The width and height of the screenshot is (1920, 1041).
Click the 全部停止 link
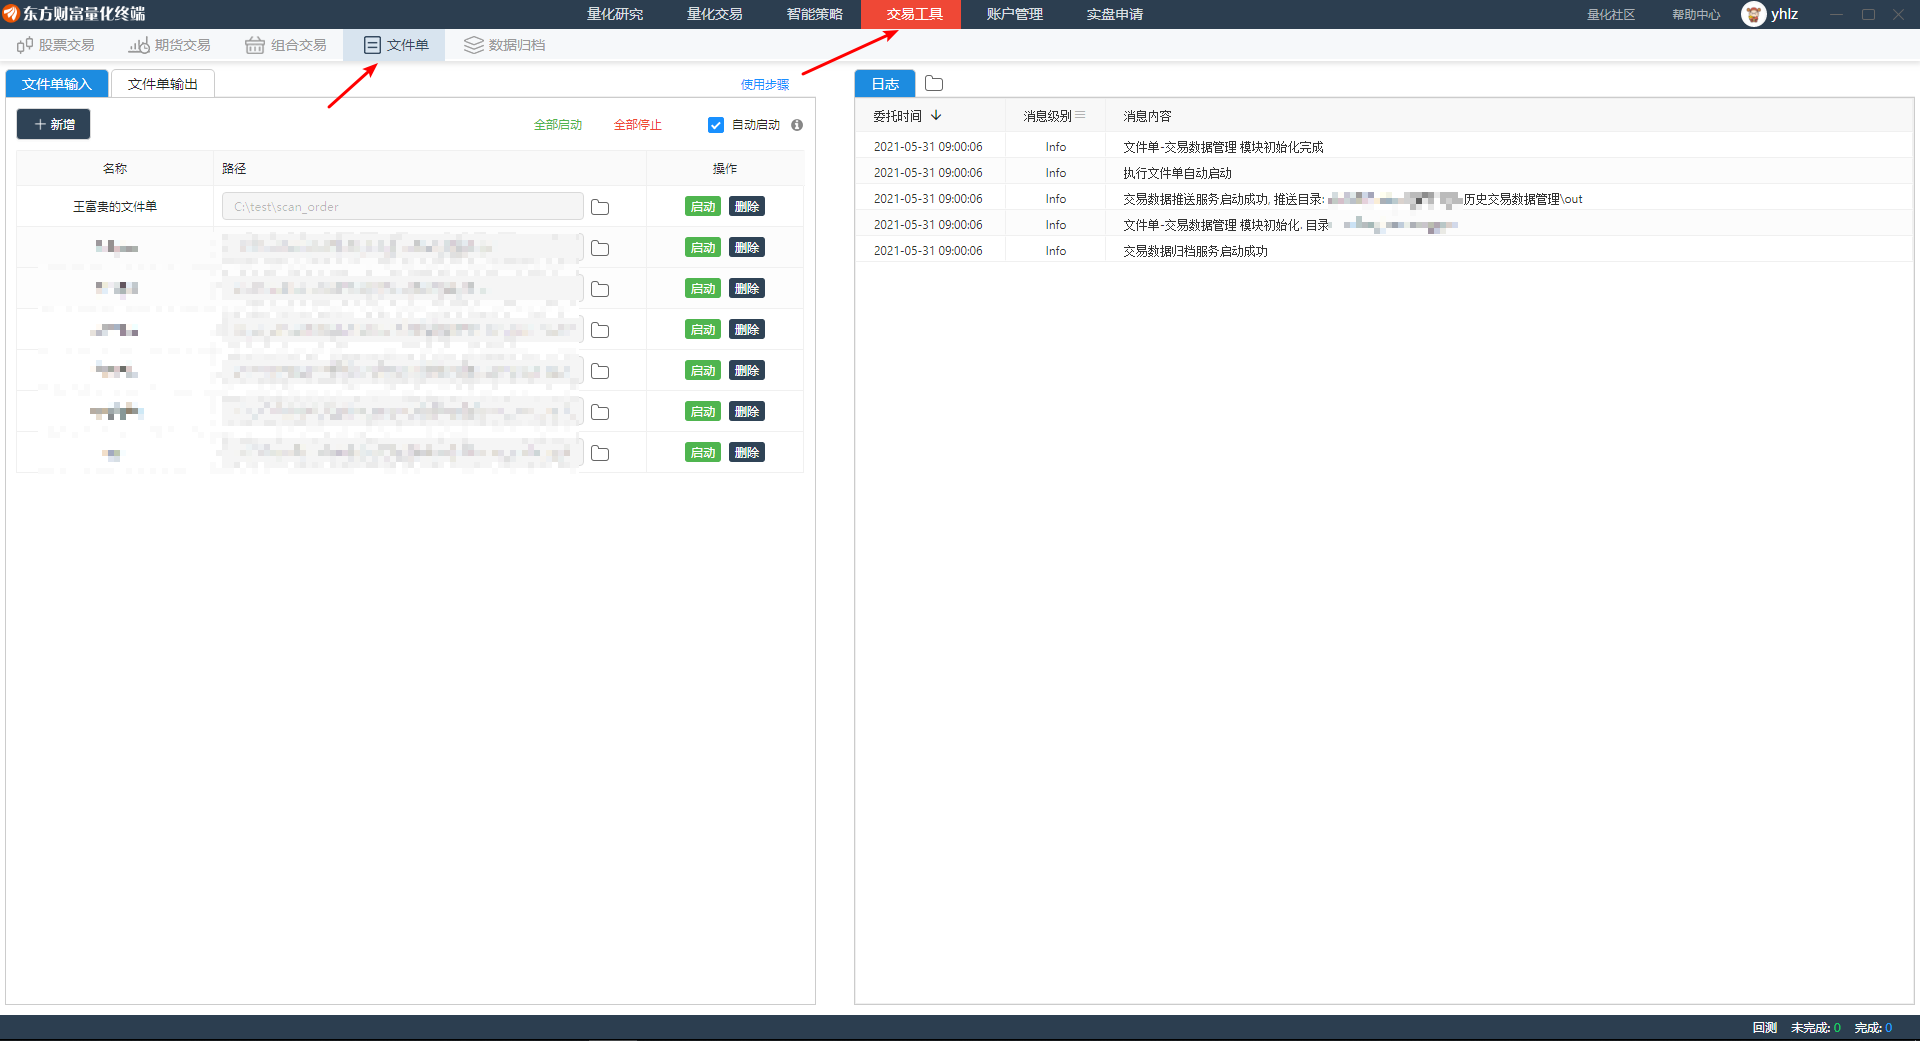(638, 125)
